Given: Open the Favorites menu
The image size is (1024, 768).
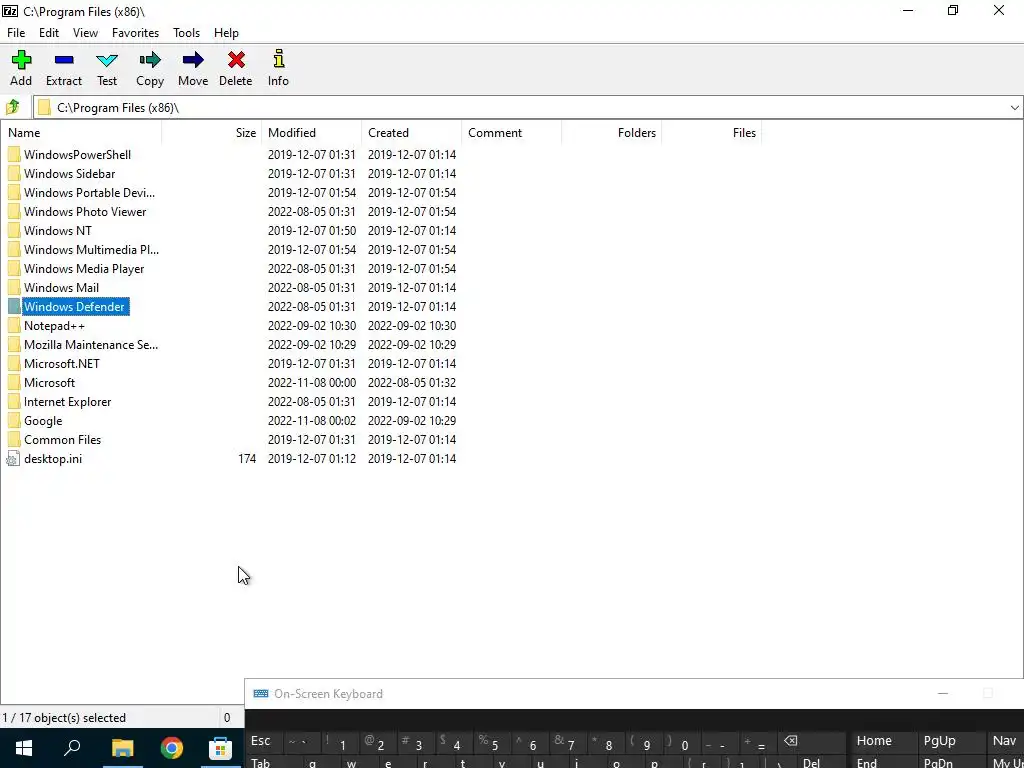Looking at the screenshot, I should [x=135, y=33].
